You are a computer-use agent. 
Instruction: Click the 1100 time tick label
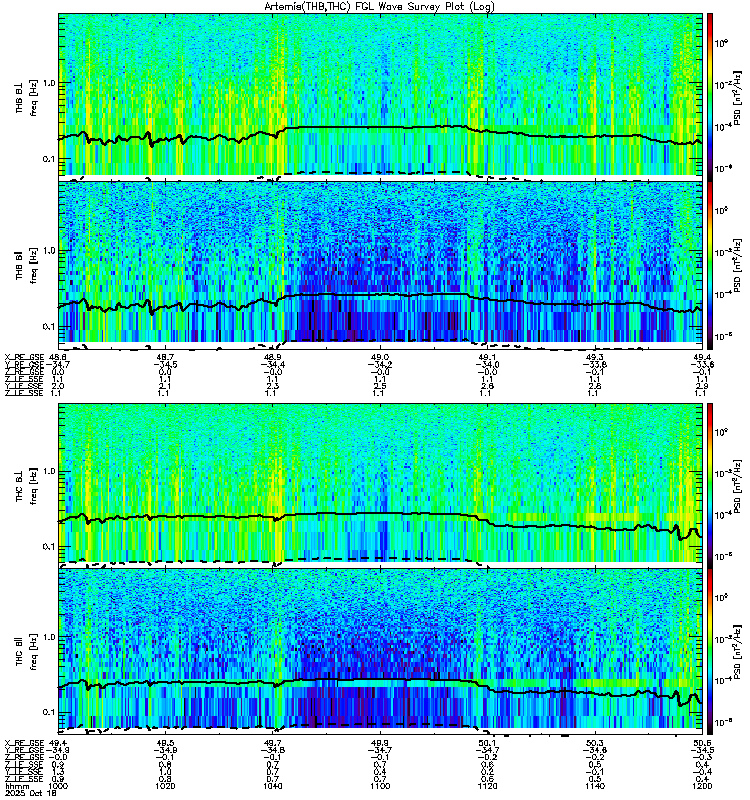[380, 786]
